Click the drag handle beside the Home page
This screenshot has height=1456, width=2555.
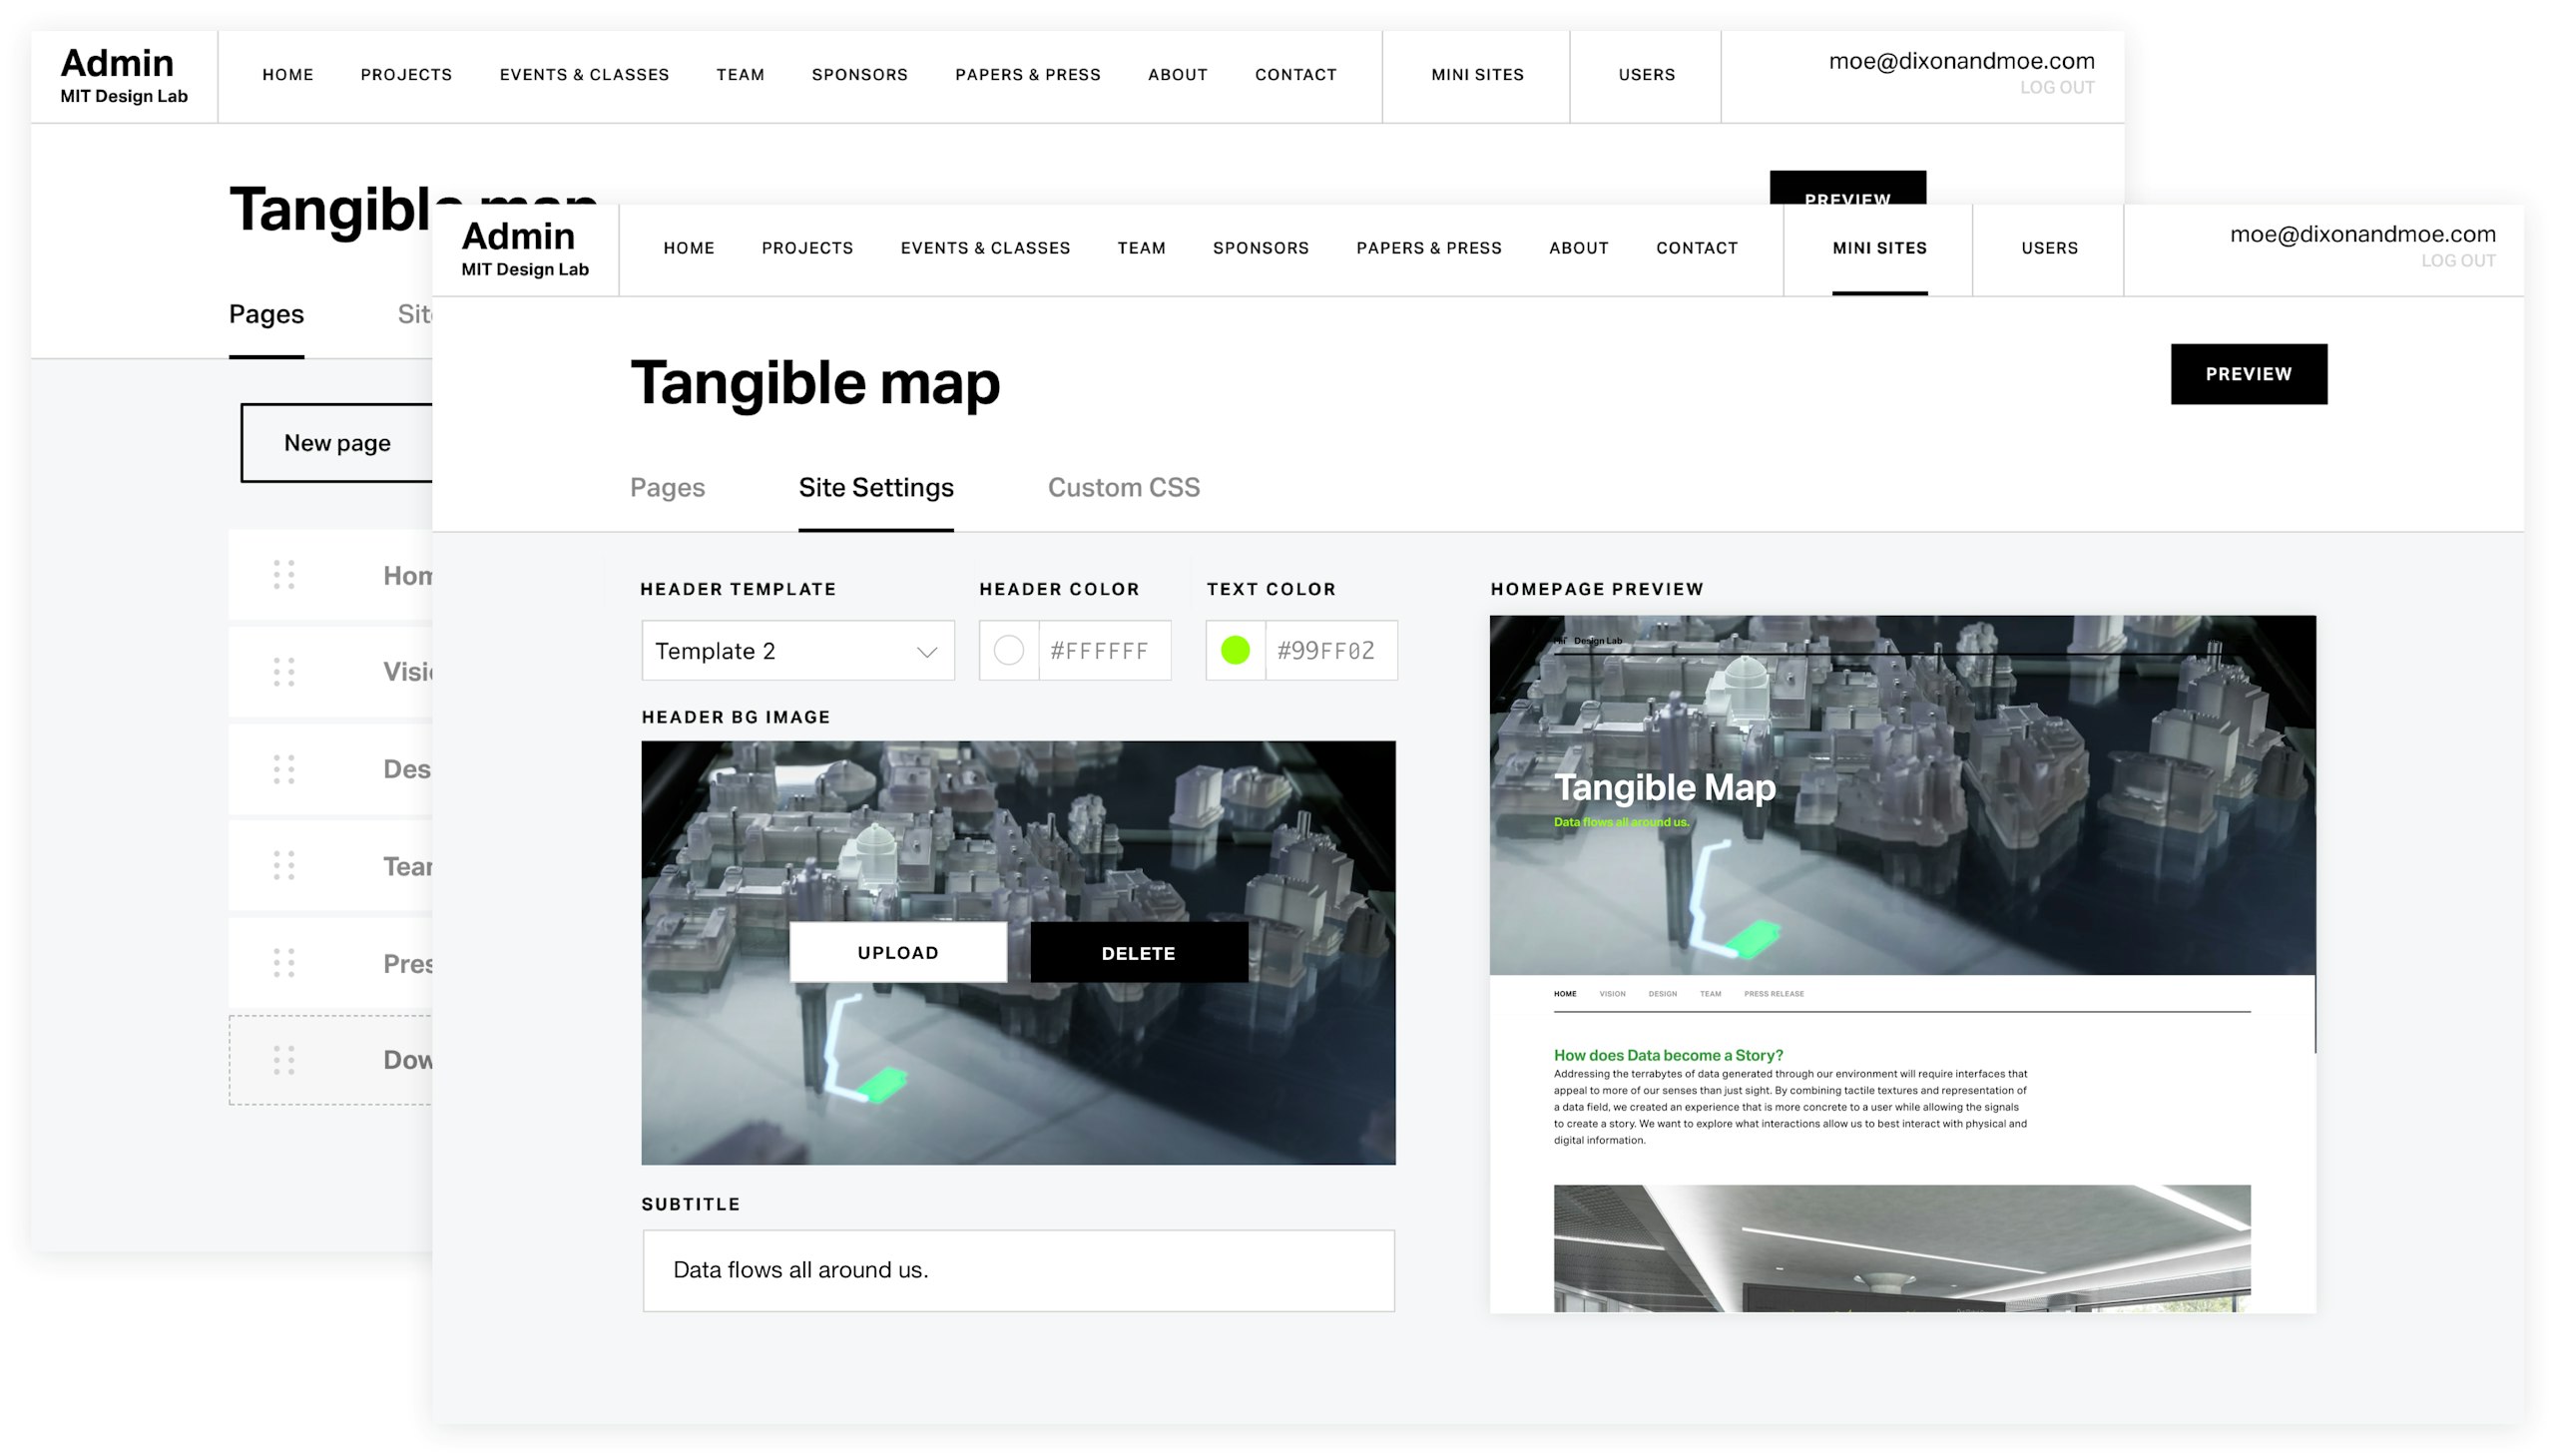pos(285,574)
